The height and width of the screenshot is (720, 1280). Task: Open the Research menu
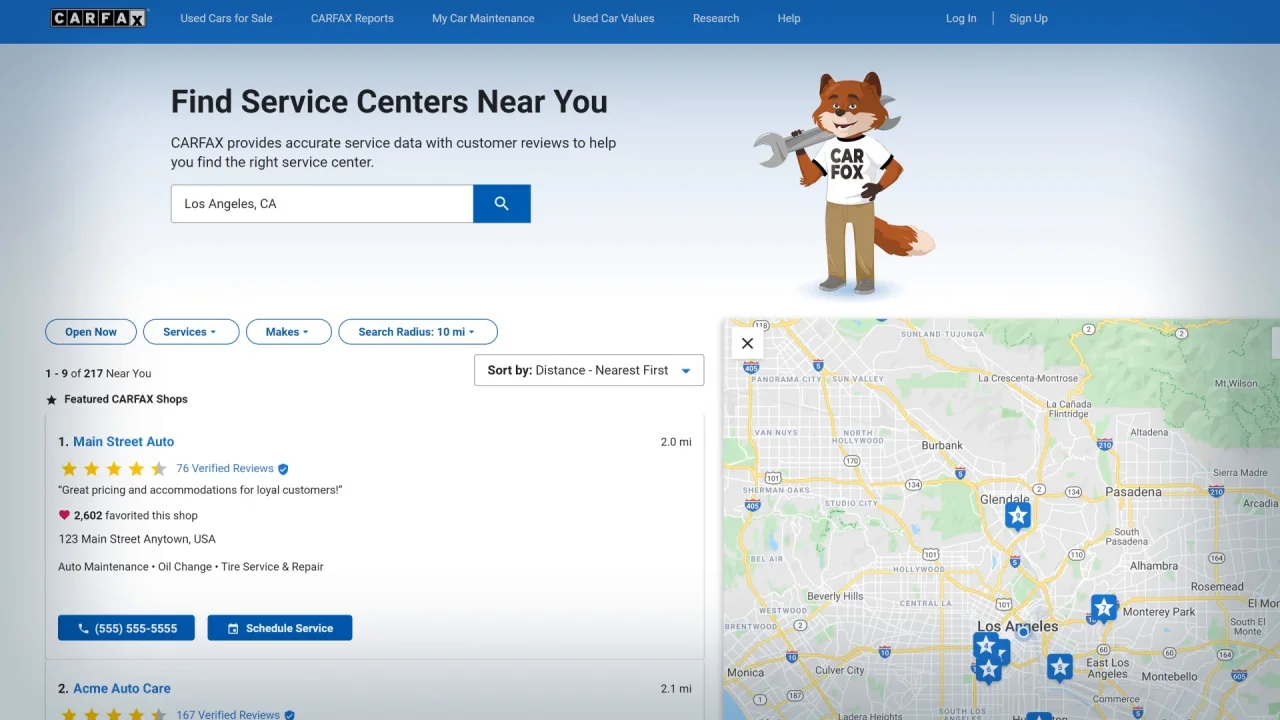coord(716,18)
